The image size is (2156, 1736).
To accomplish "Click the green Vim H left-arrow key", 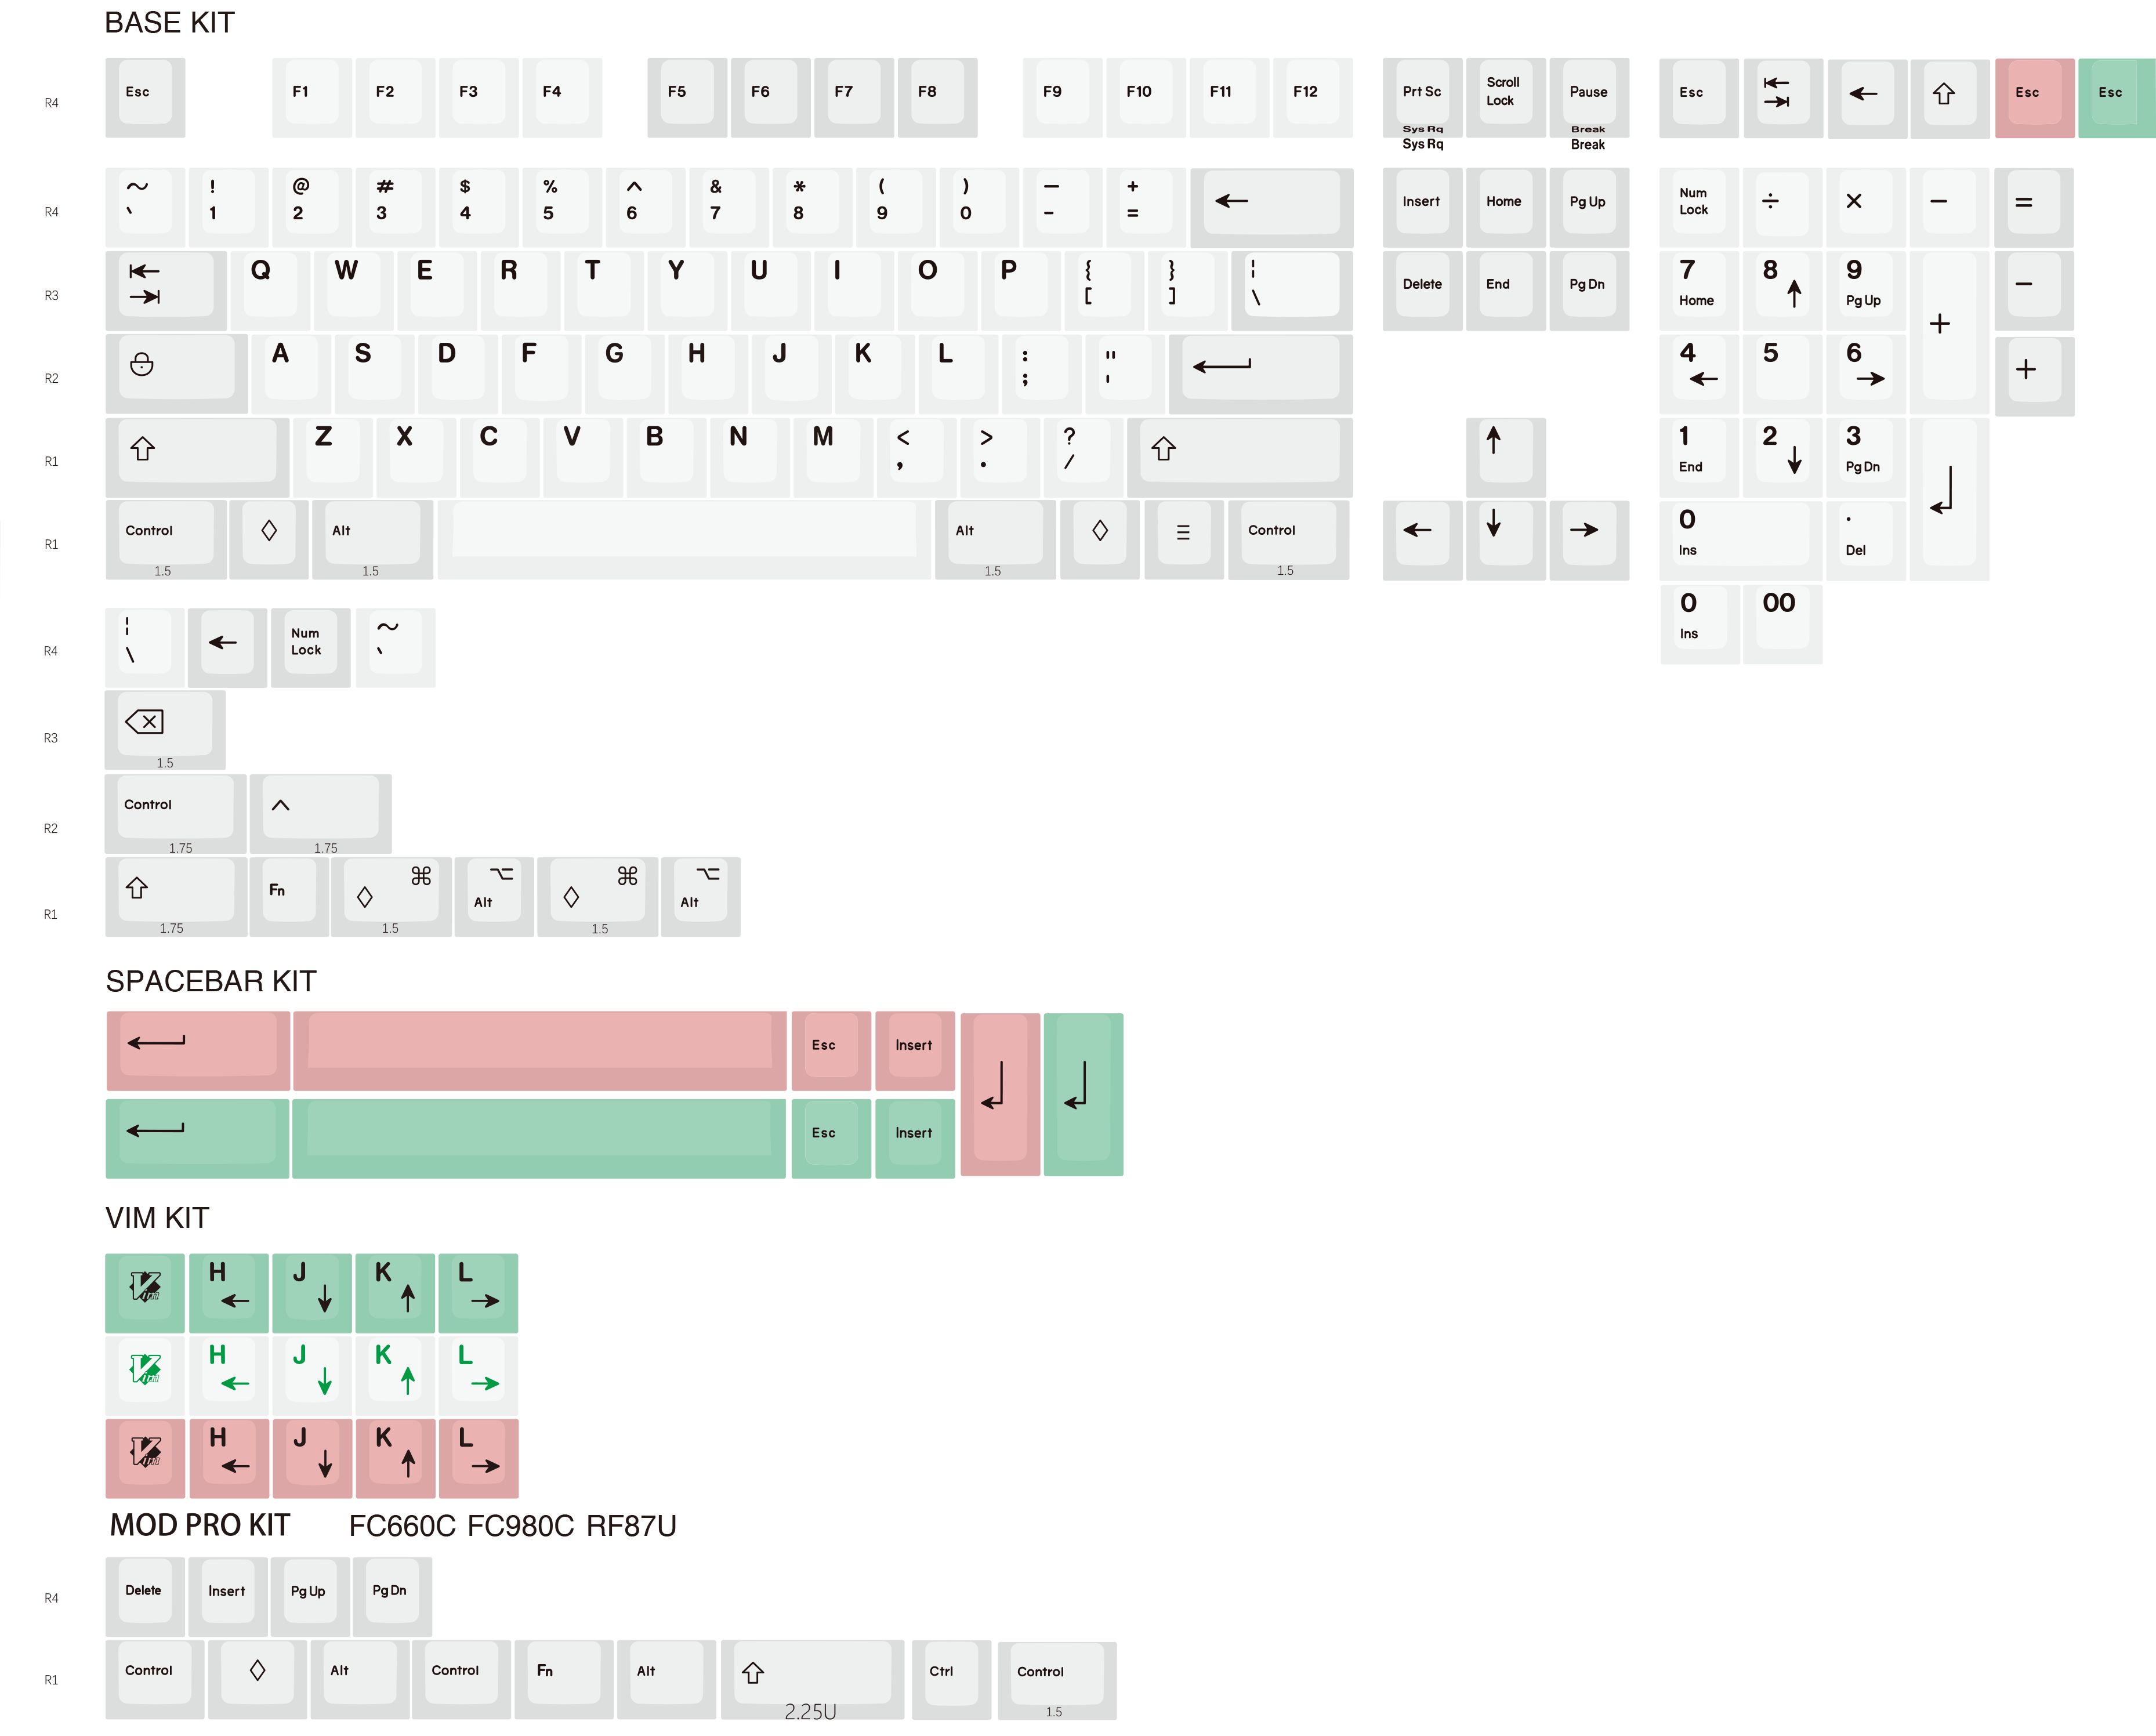I will [229, 1293].
